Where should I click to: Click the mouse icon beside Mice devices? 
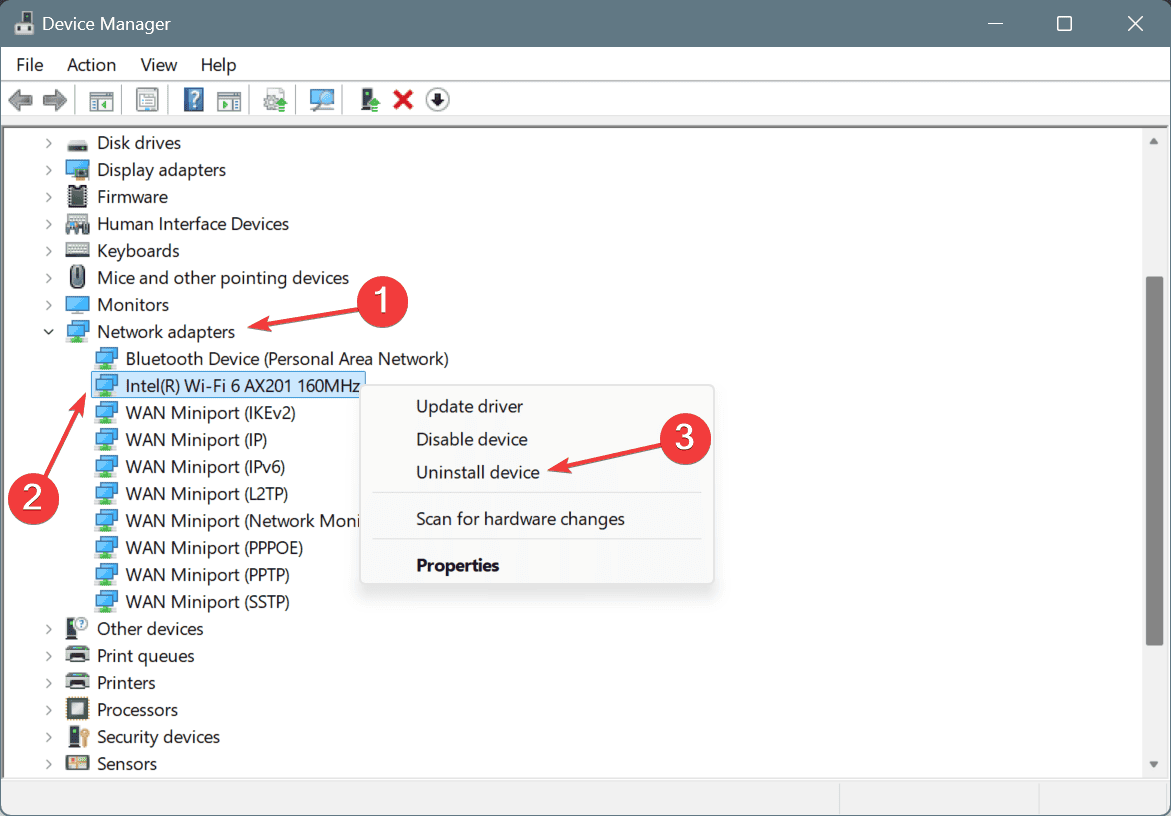[78, 278]
